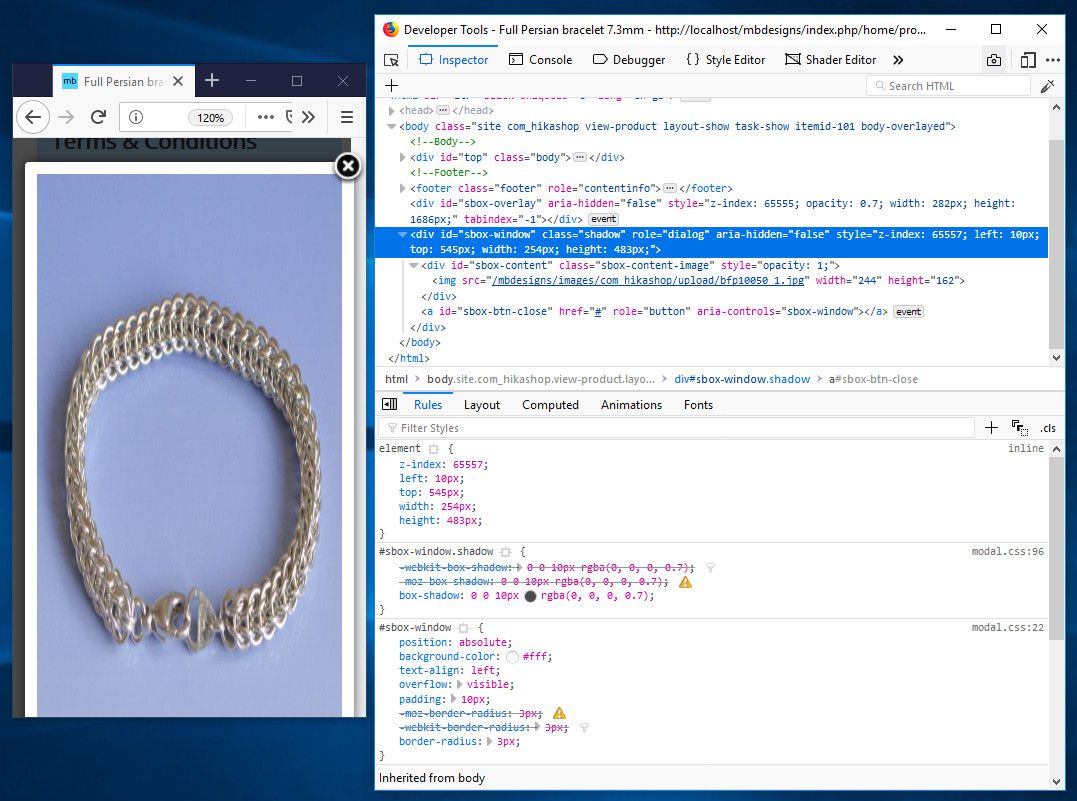Show more developer tools tabs
The width and height of the screenshot is (1077, 801).
pos(898,60)
